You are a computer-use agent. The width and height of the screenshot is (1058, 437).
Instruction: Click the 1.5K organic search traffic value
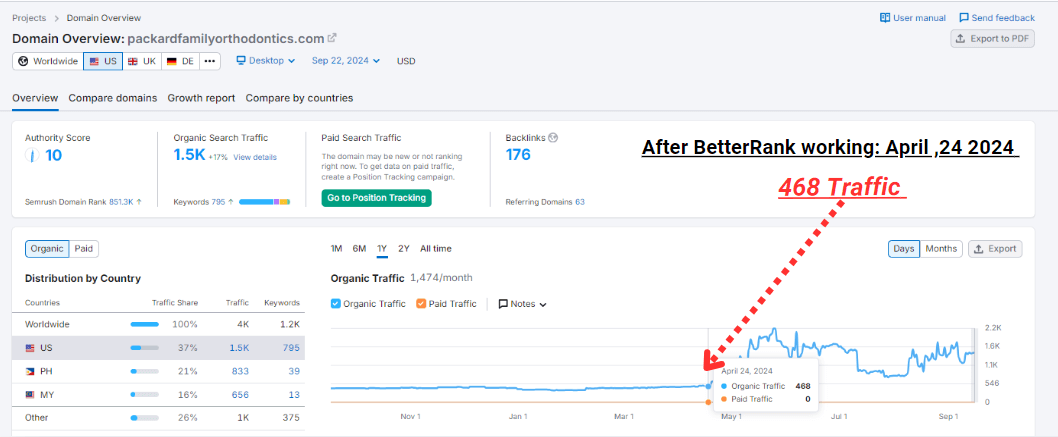click(x=188, y=155)
